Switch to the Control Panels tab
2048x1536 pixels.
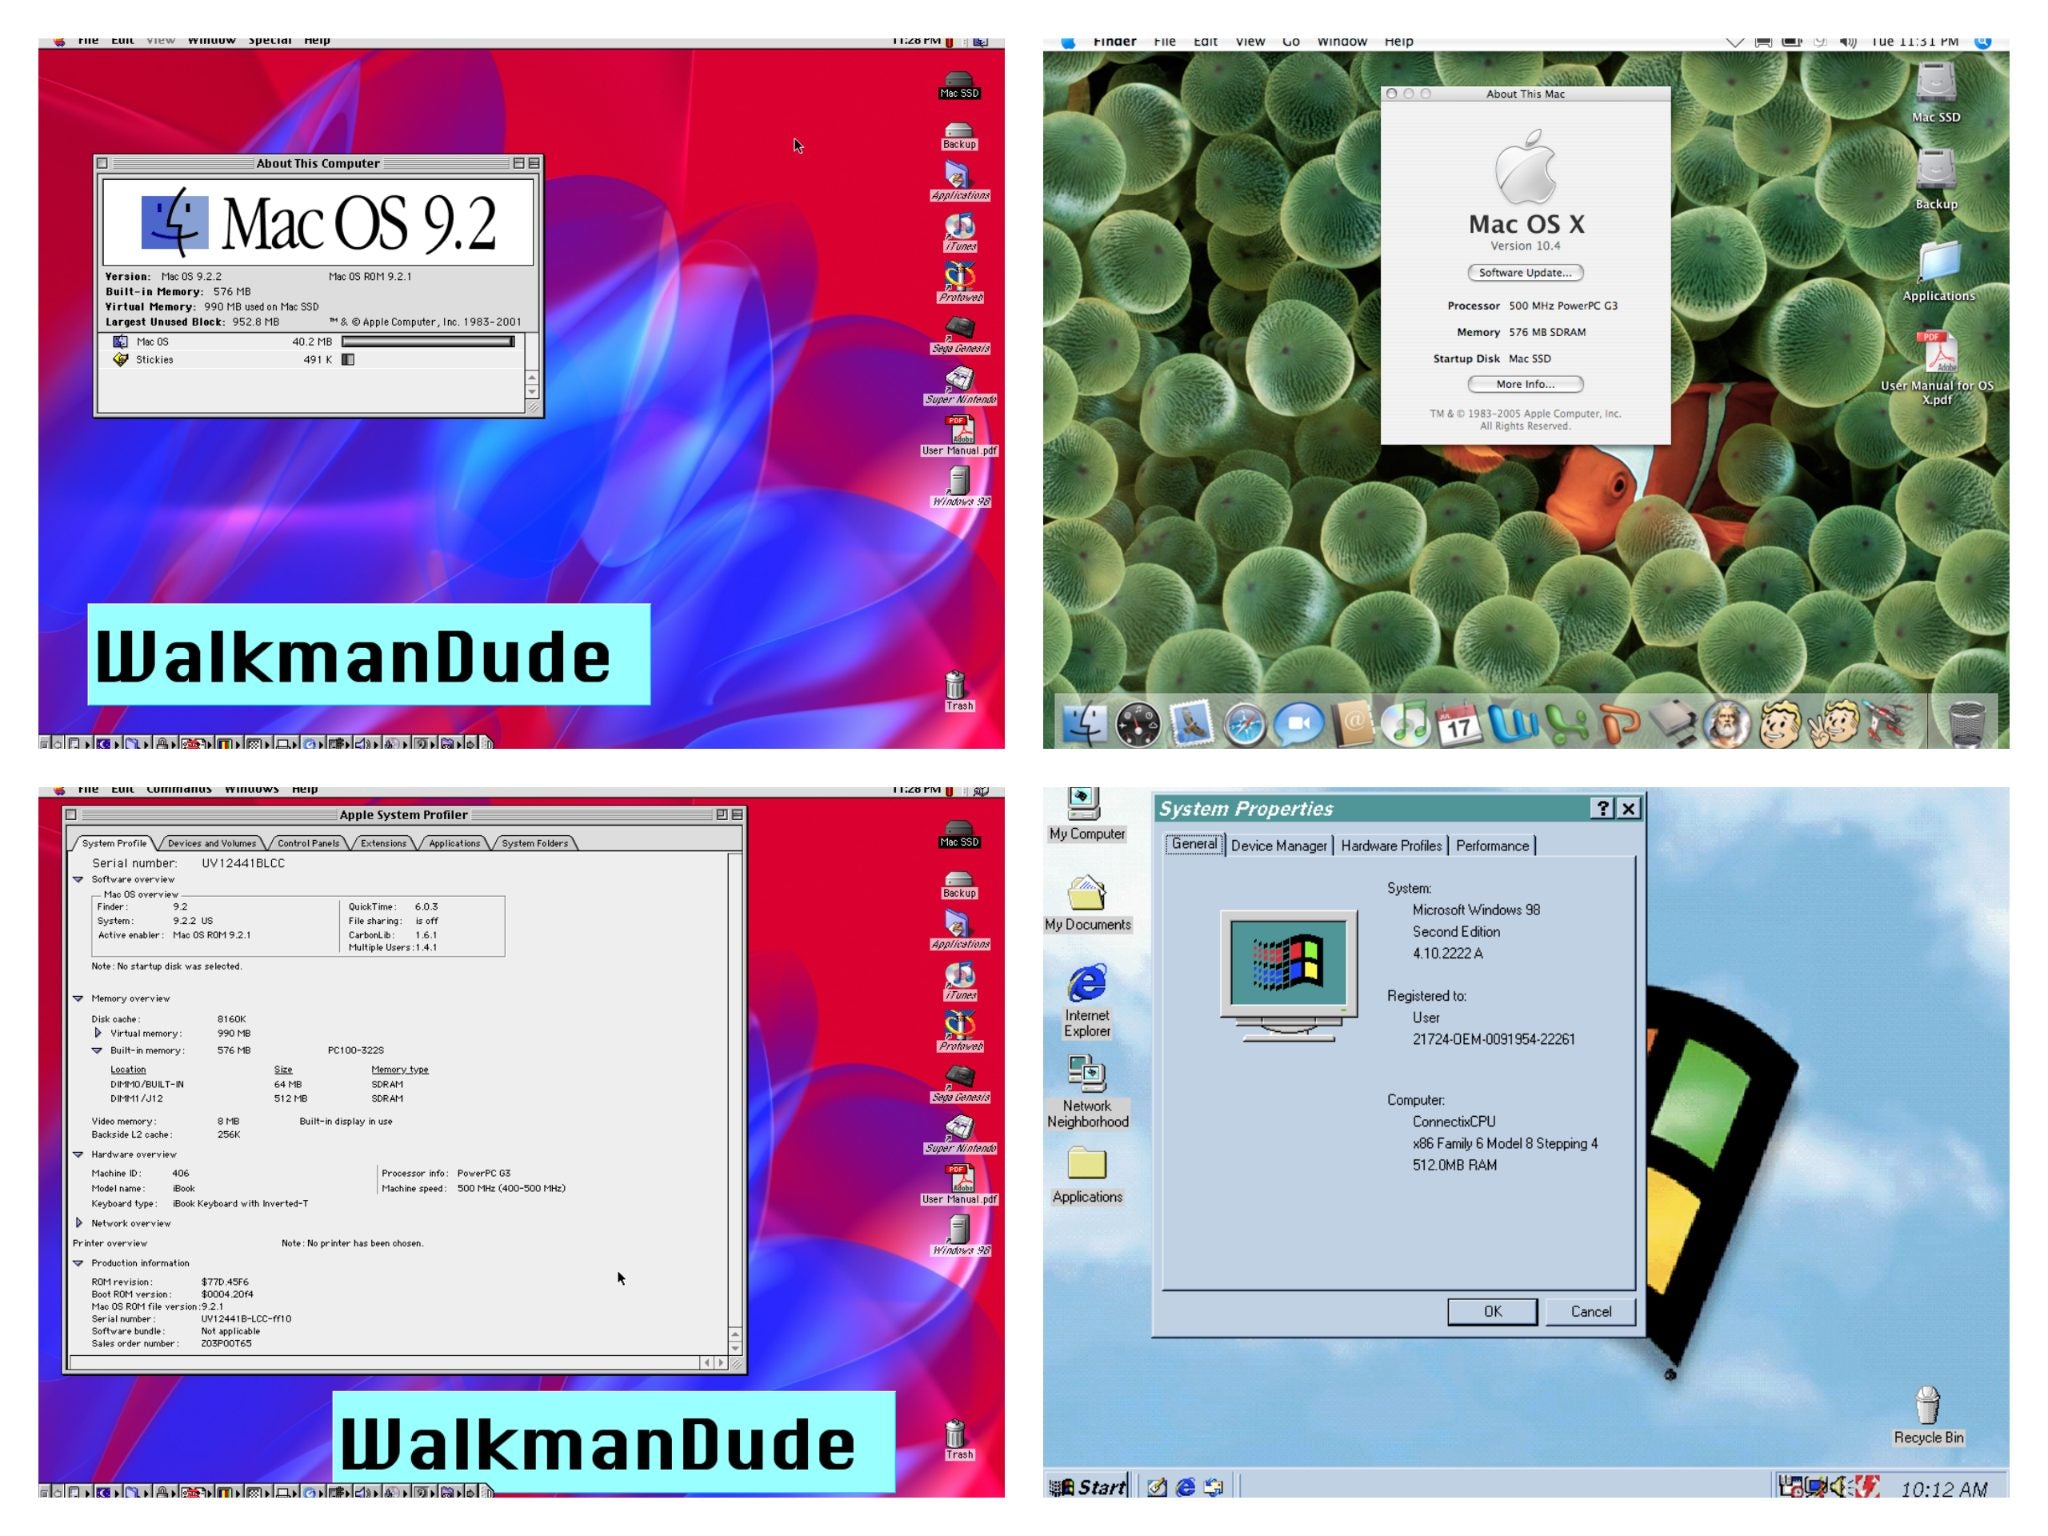point(308,843)
